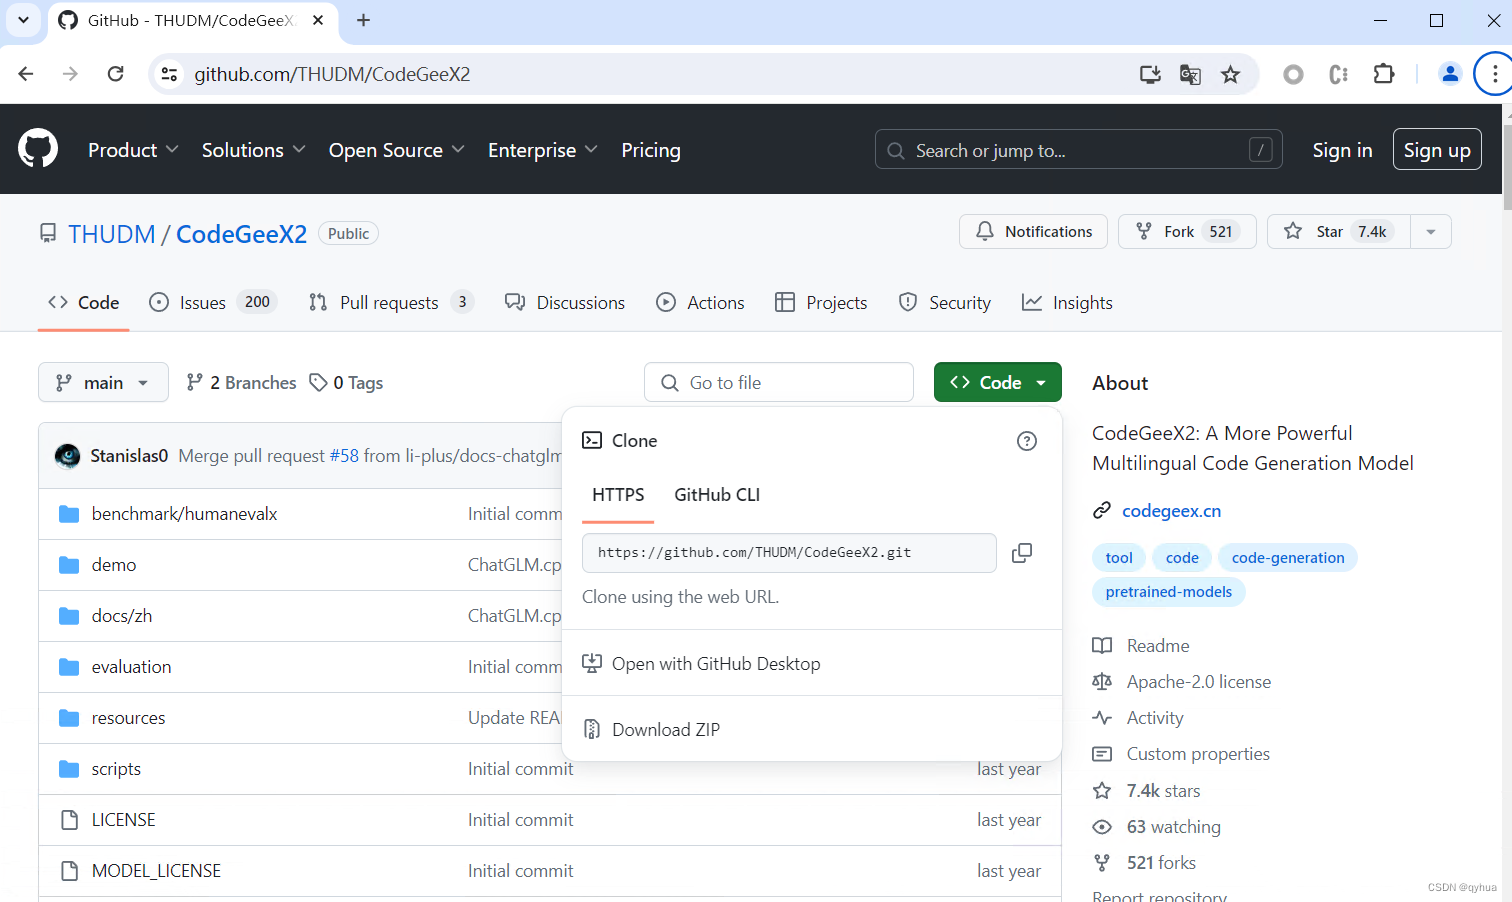Open the Security tab

[945, 303]
